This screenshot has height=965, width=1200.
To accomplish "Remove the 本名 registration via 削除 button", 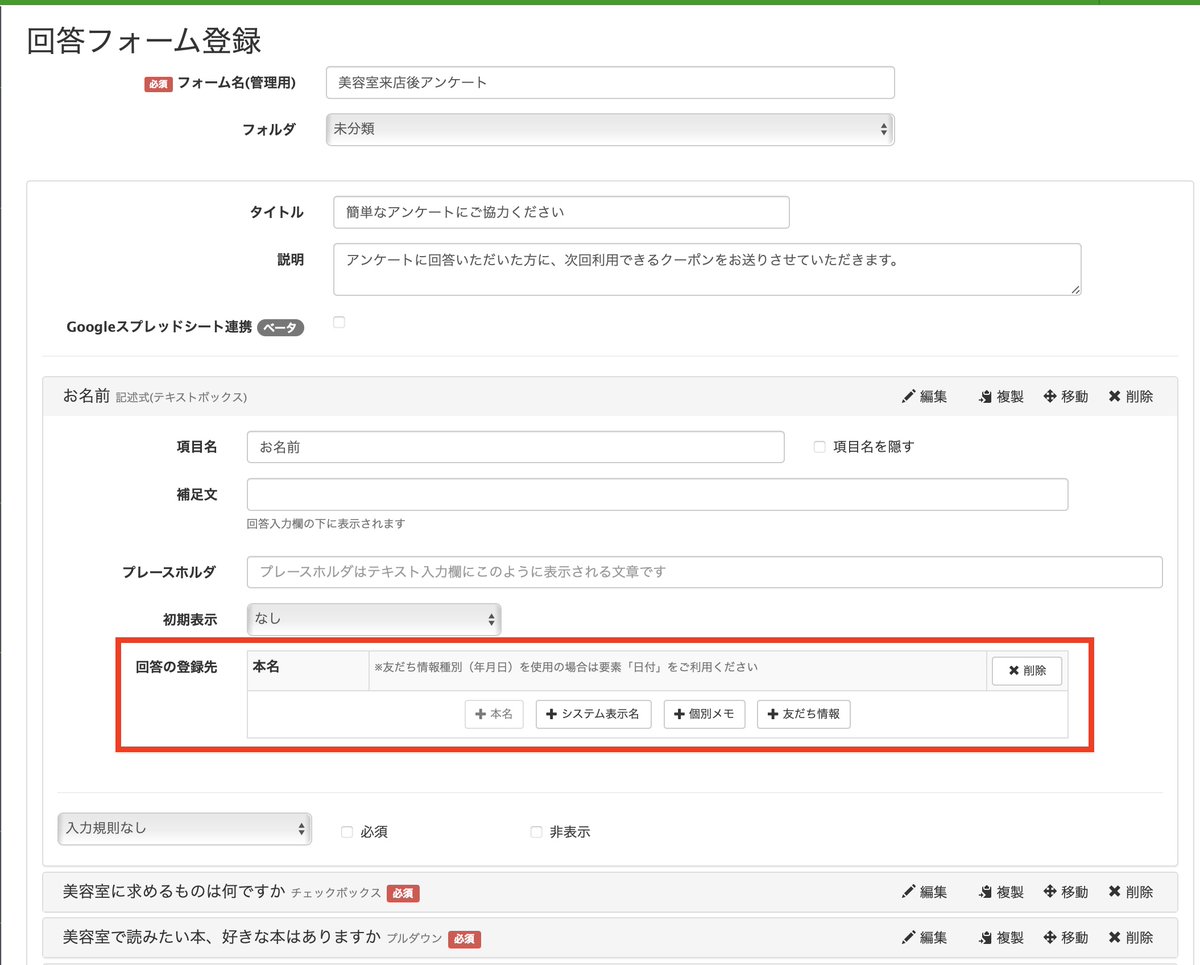I will 1027,671.
